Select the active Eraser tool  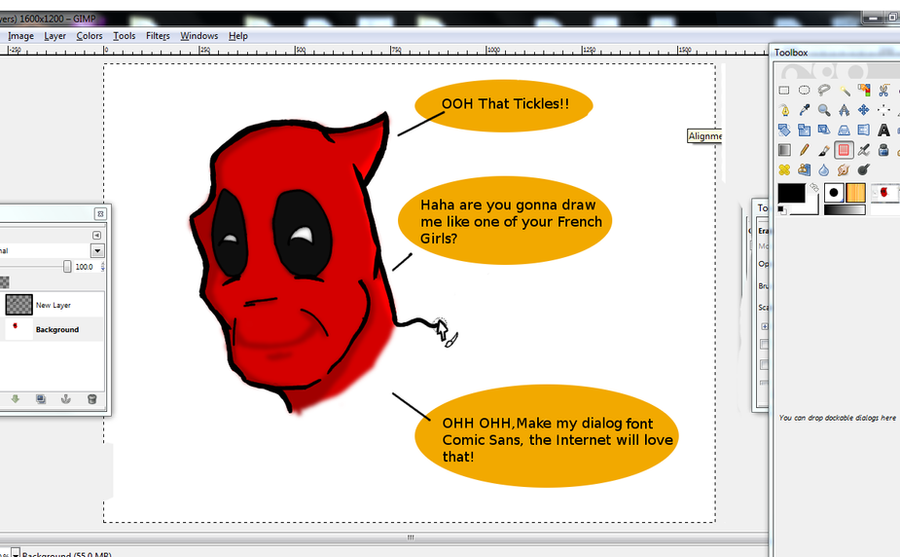tap(844, 150)
